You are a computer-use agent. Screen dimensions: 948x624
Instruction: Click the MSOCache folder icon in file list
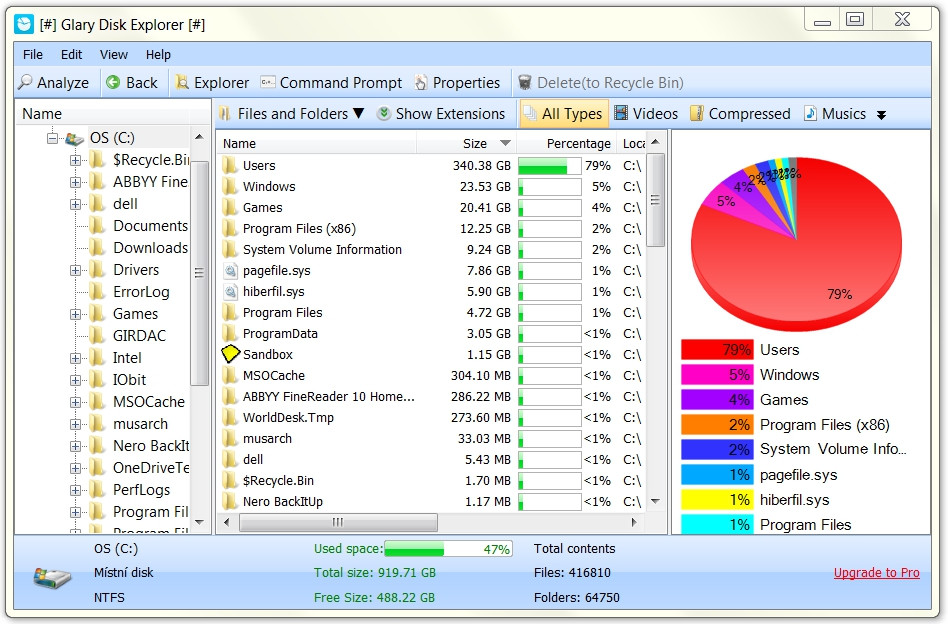pos(230,375)
